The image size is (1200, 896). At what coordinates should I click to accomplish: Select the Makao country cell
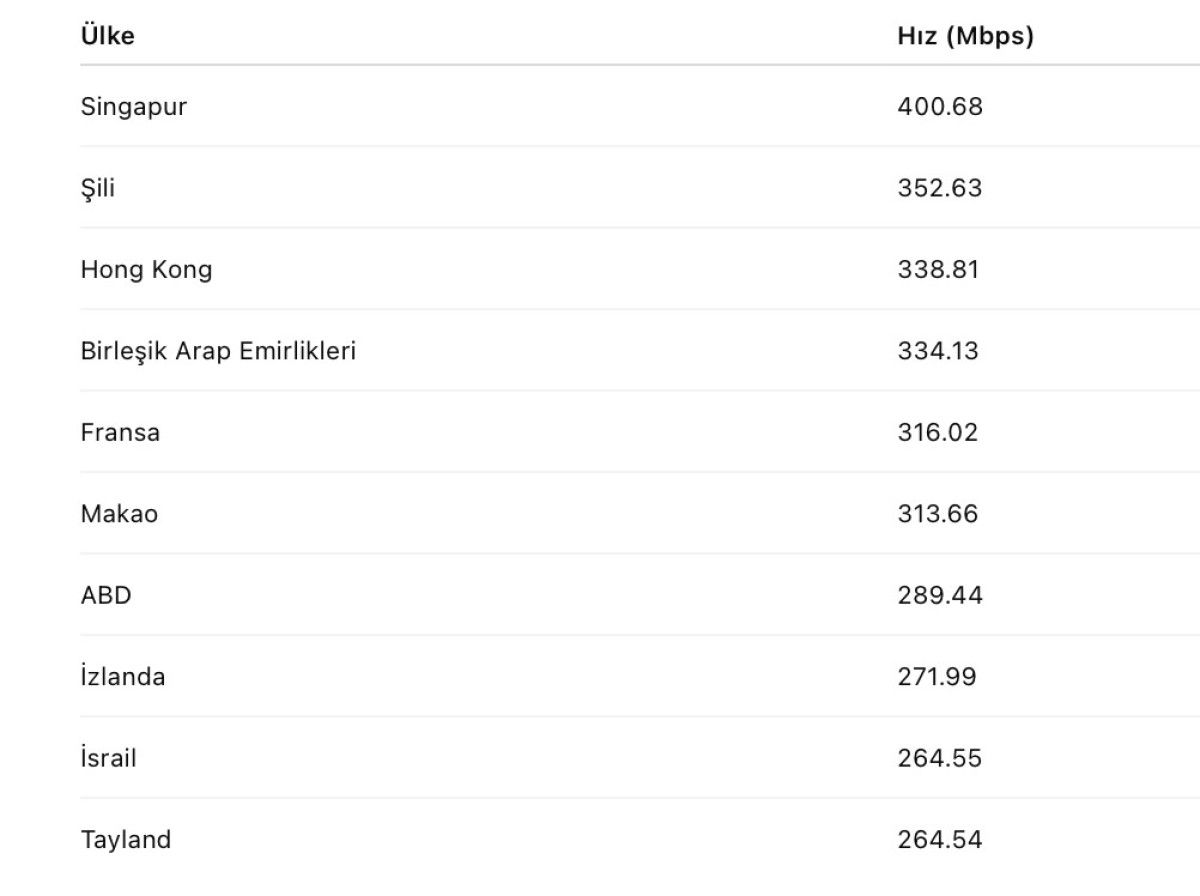(119, 515)
